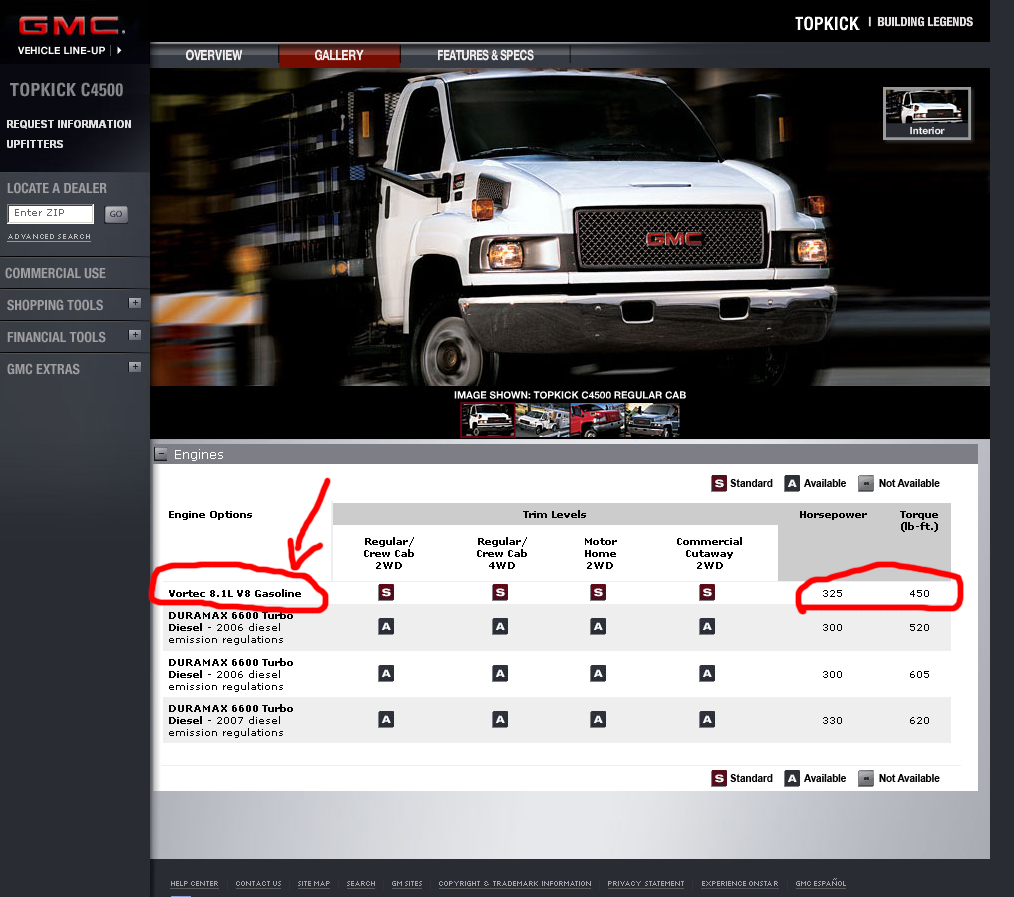
Task: Open the Upfitters link
Action: click(35, 144)
